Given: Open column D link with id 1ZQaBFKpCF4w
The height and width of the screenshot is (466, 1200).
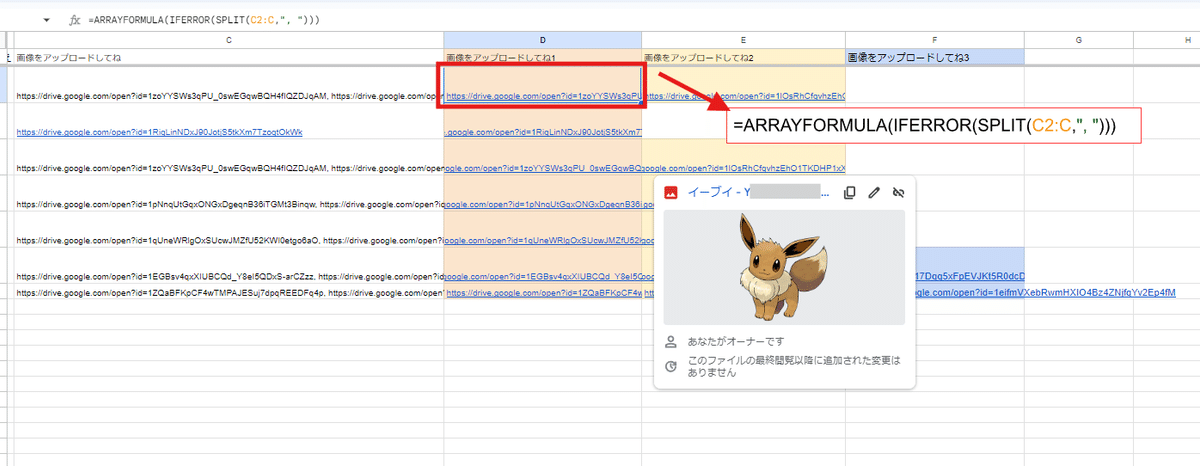Looking at the screenshot, I should tap(543, 293).
